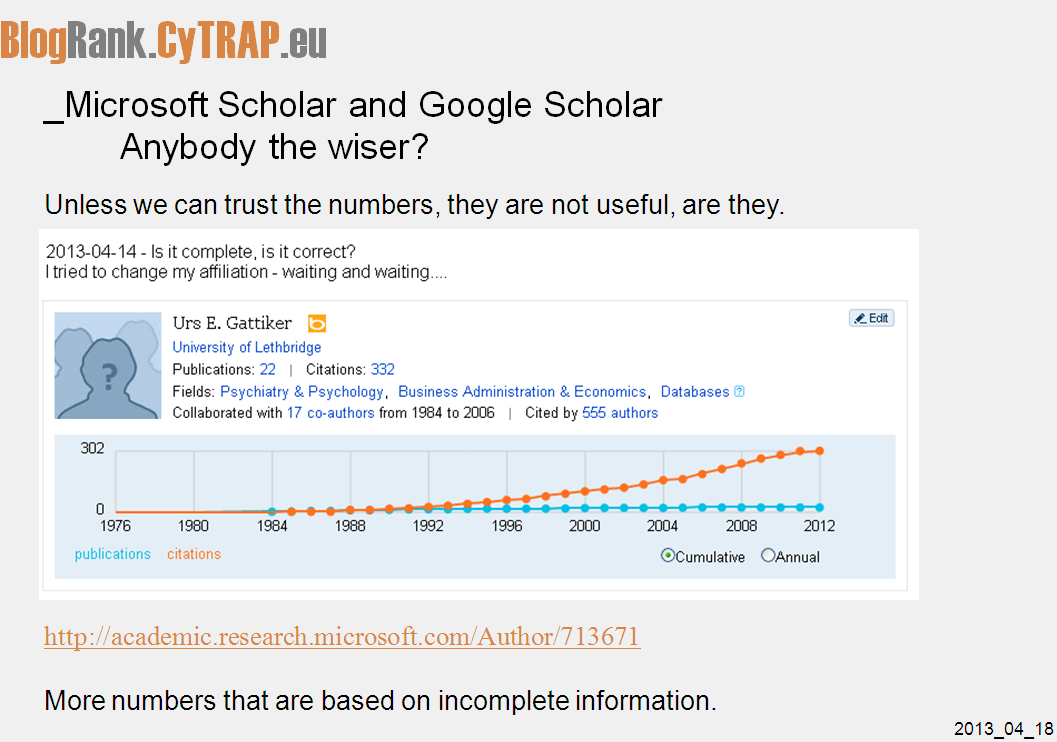Click the orange Bing icon beside Urs E. Gattiker
The image size is (1057, 742).
317,323
